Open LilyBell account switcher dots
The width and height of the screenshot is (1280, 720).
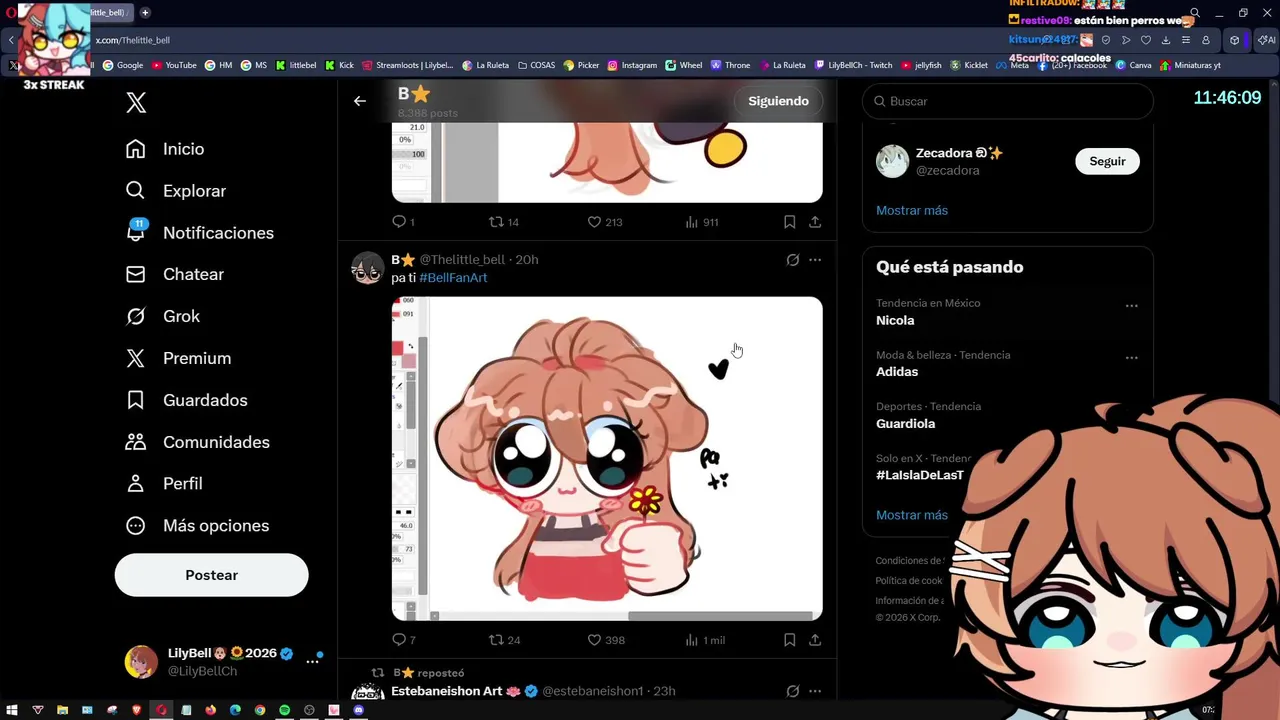tap(313, 661)
